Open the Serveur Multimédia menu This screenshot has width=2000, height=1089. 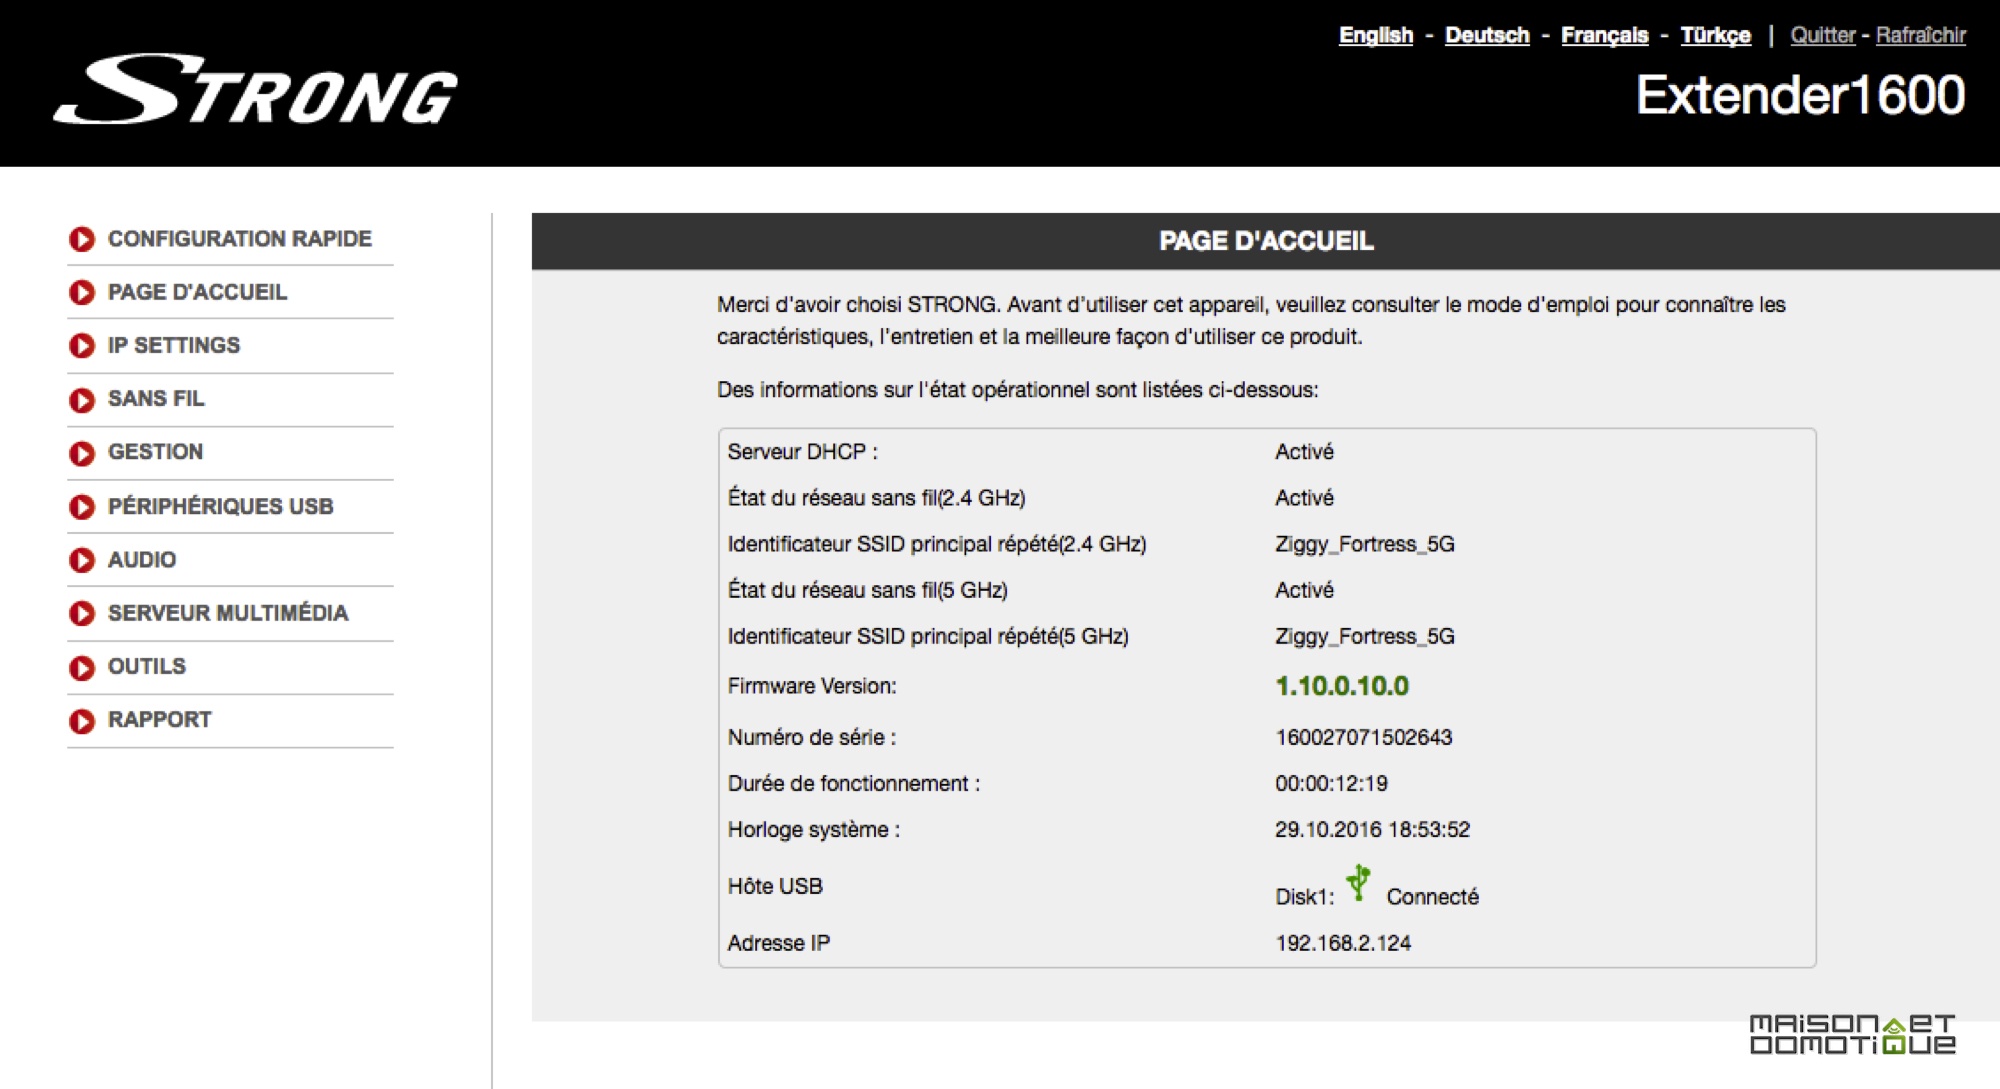click(x=228, y=612)
